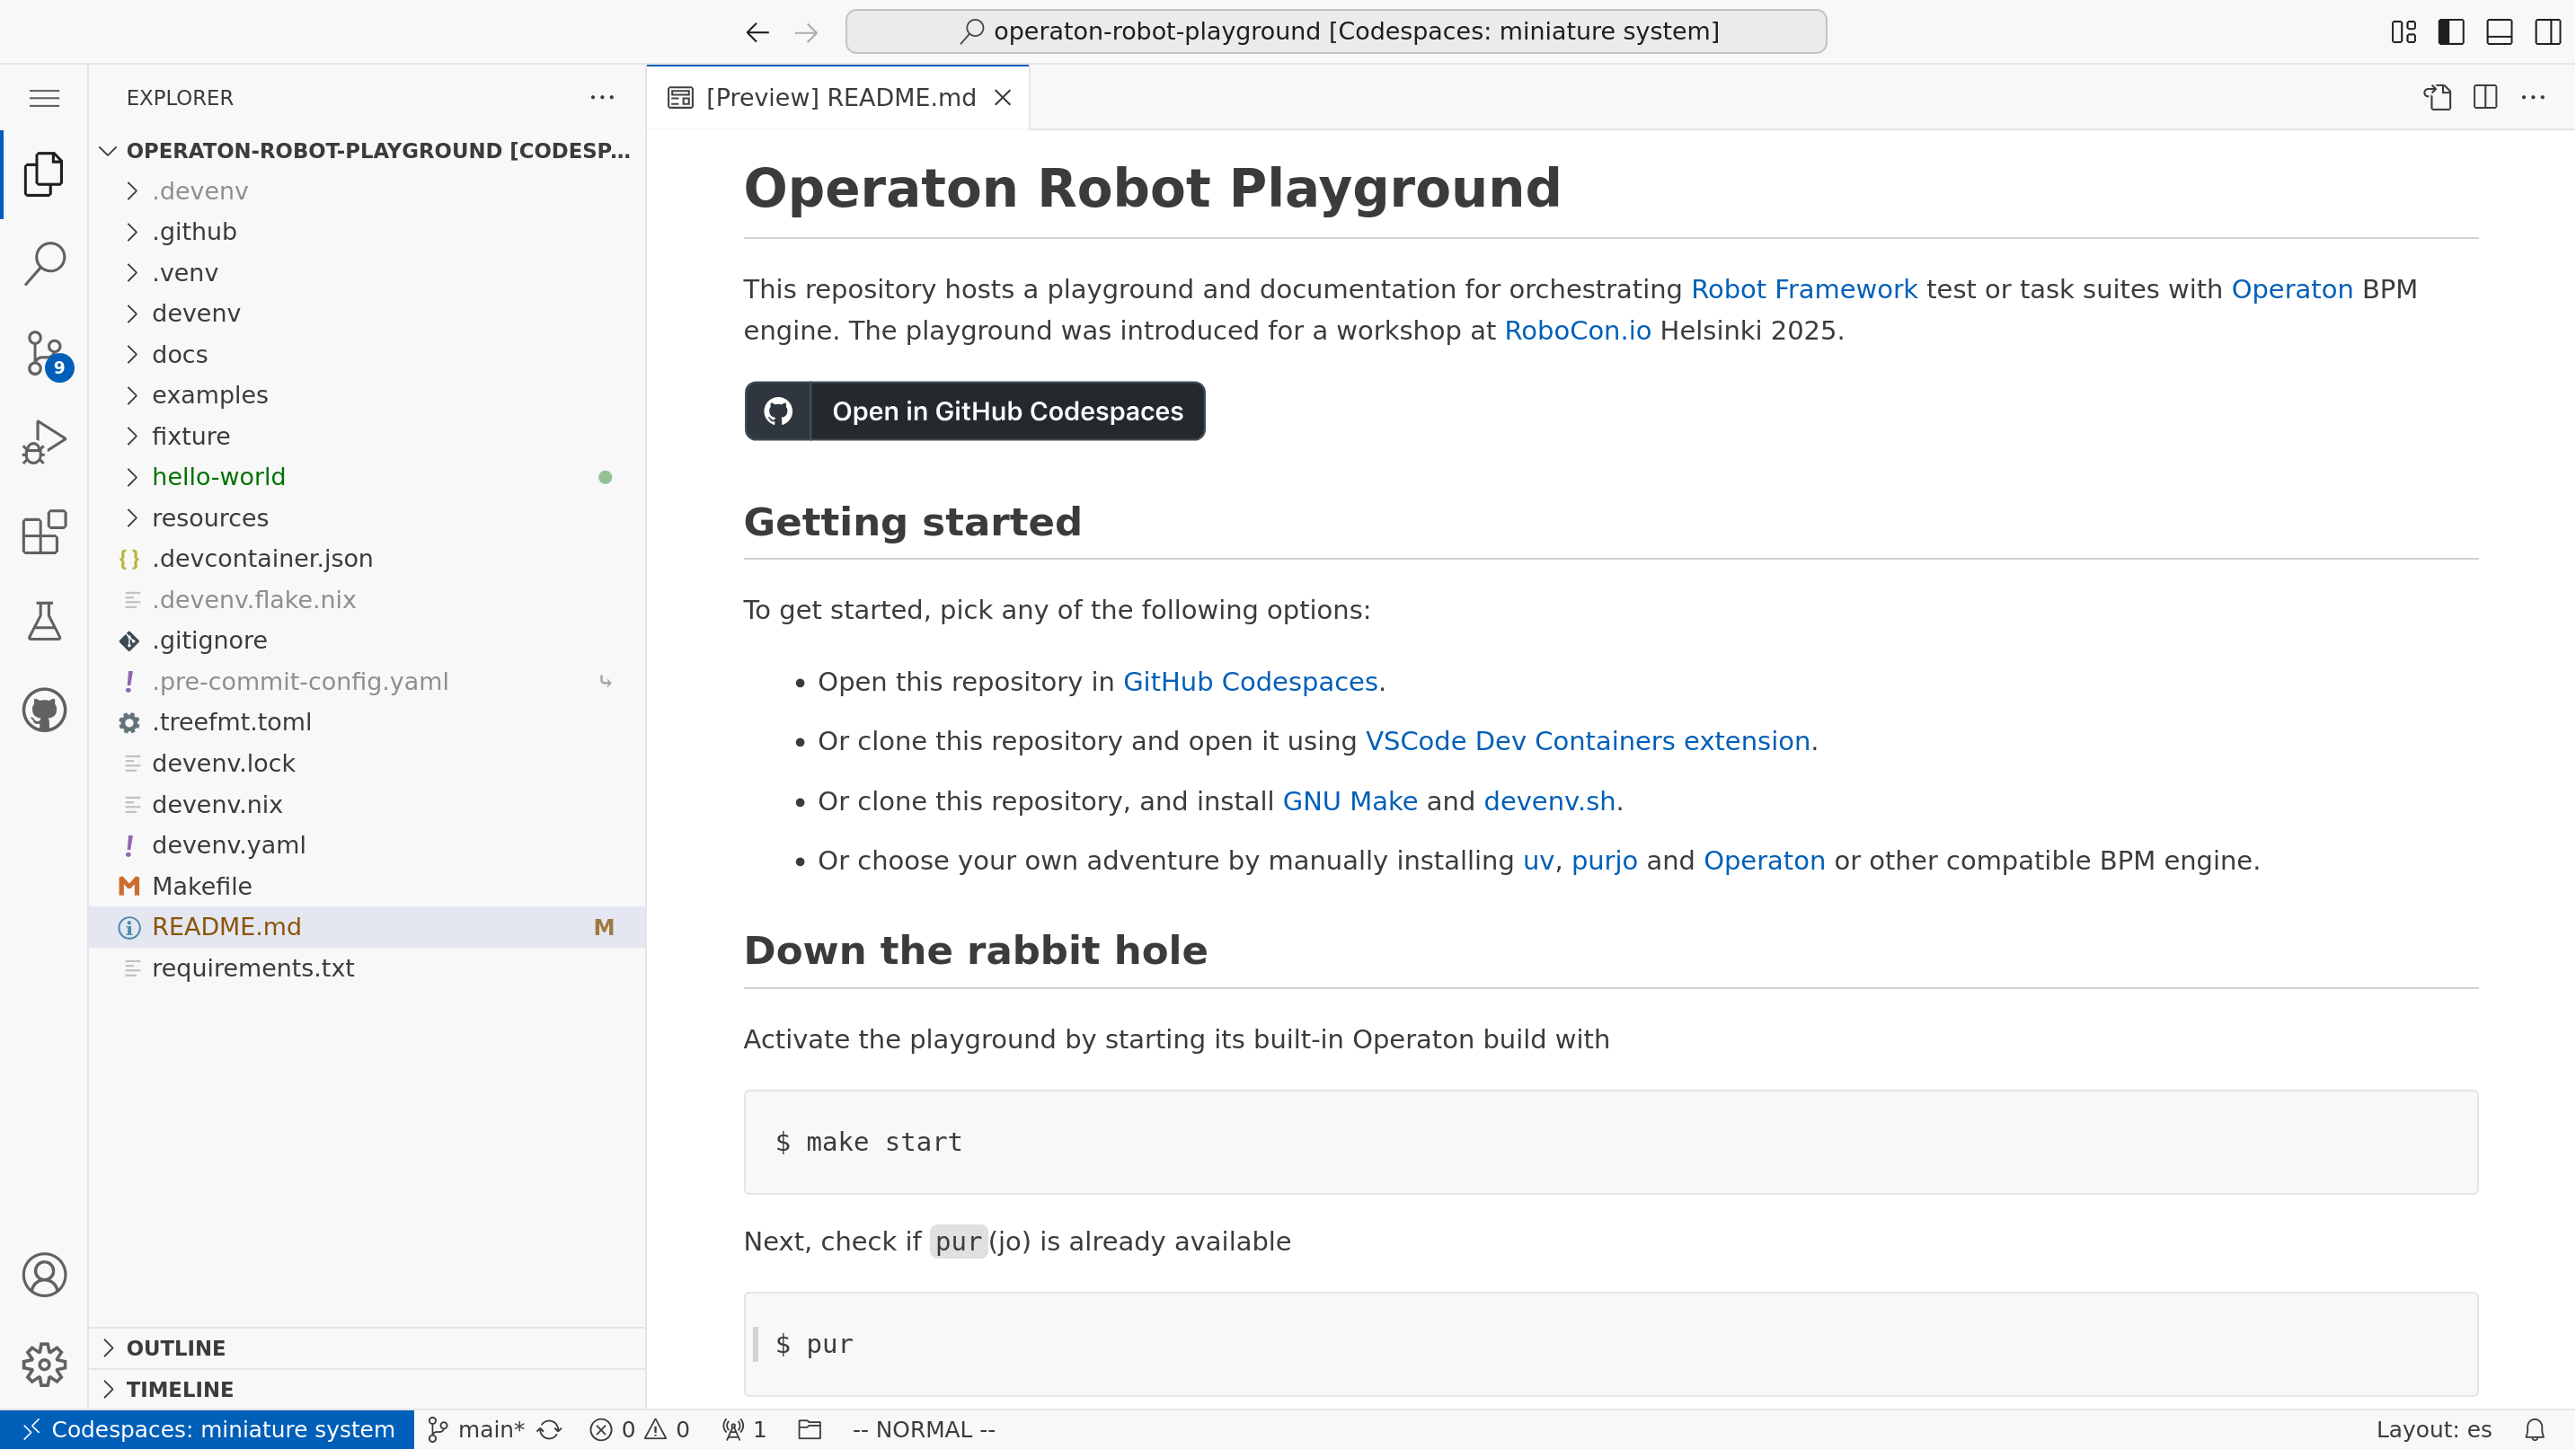Select the [Preview] README.md tab
Viewport: 2576px width, 1449px height.
[x=838, y=97]
